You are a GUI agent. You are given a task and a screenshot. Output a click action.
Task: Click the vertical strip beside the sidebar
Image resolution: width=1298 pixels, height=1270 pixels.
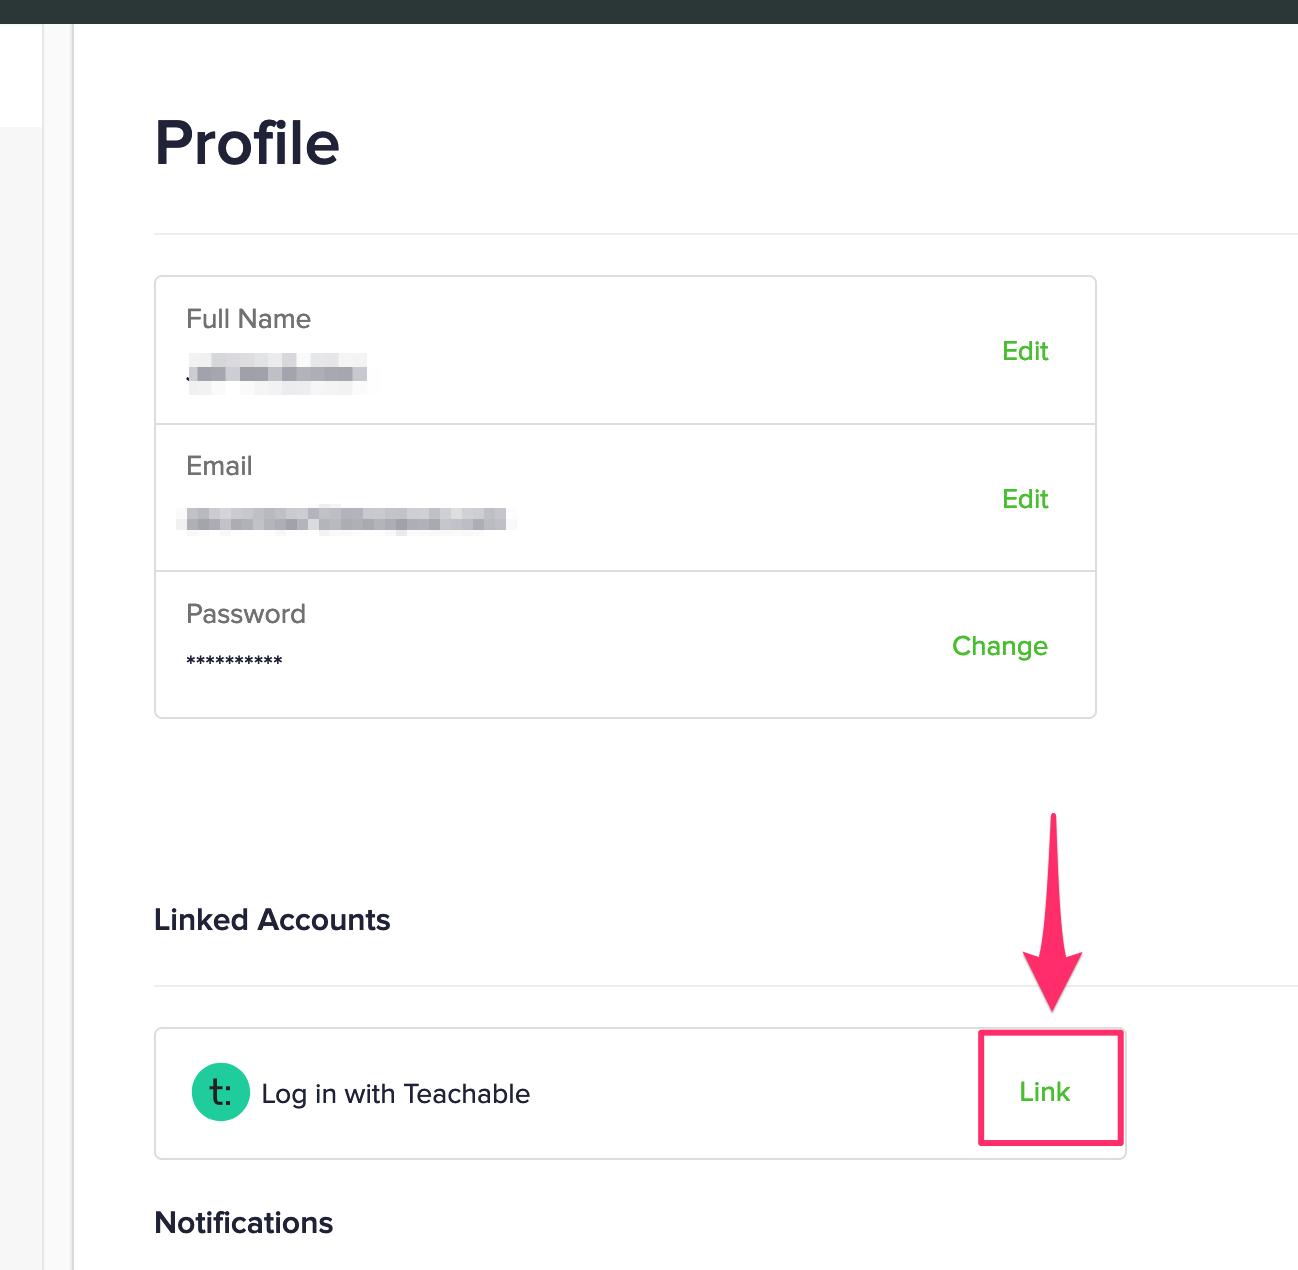tap(58, 647)
